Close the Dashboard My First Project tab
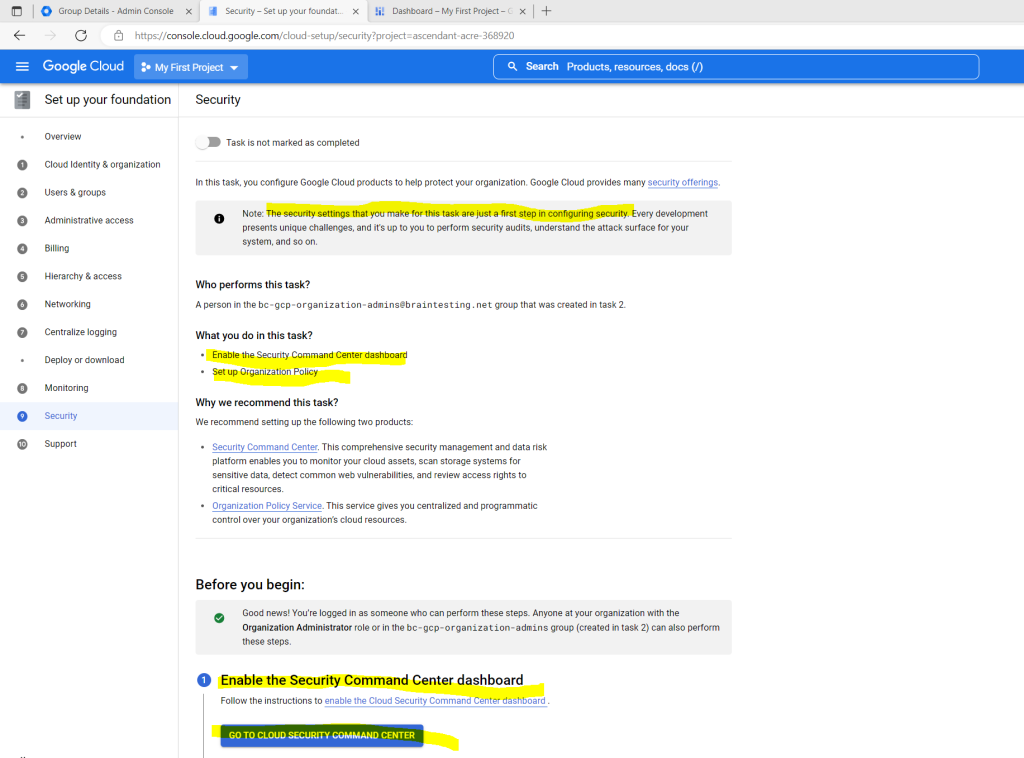Image resolution: width=1024 pixels, height=758 pixels. pos(522,11)
